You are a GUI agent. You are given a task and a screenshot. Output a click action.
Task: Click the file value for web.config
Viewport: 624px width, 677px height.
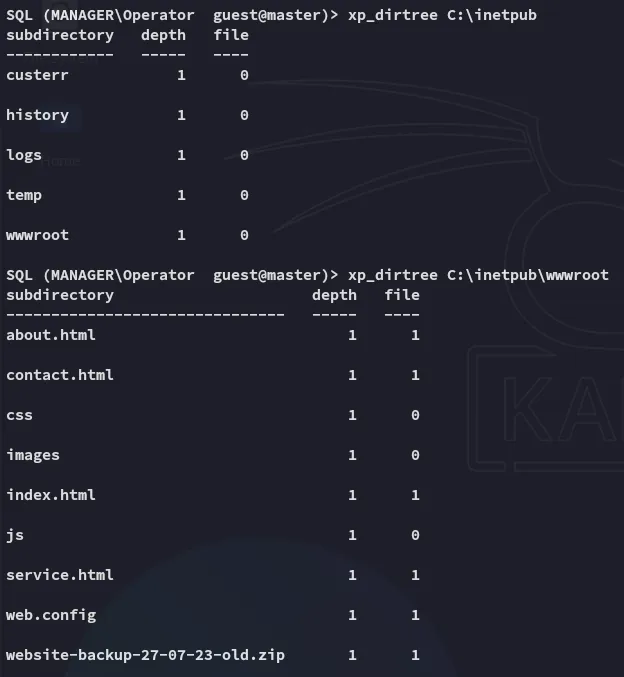coord(415,615)
